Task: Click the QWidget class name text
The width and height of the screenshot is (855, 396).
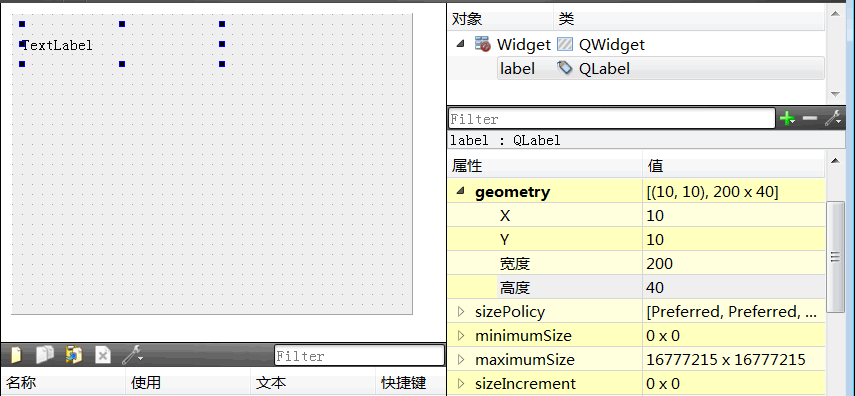Action: (x=612, y=45)
